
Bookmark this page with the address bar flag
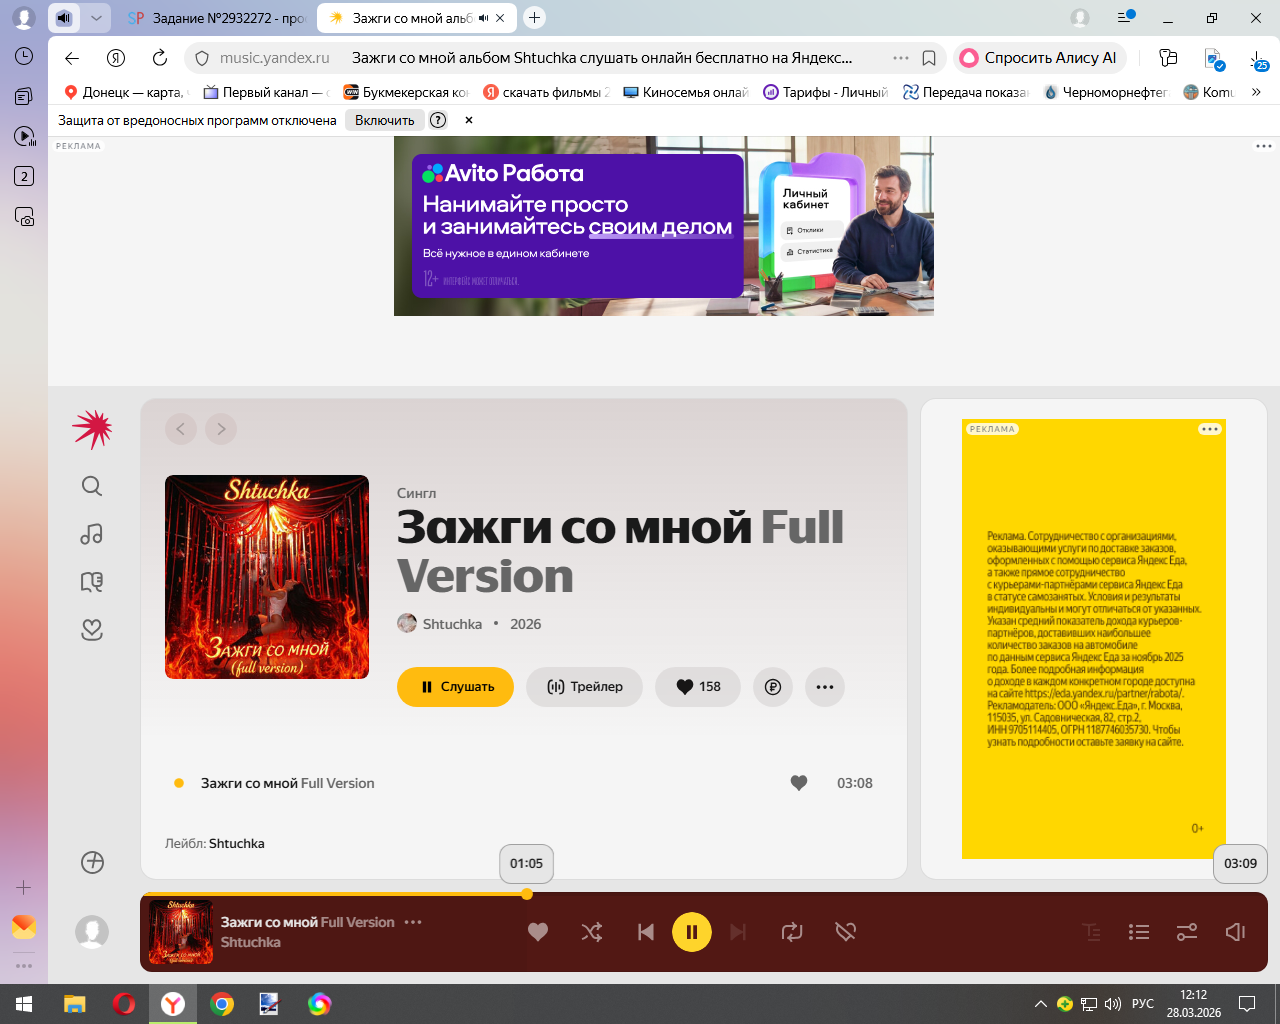[x=929, y=58]
